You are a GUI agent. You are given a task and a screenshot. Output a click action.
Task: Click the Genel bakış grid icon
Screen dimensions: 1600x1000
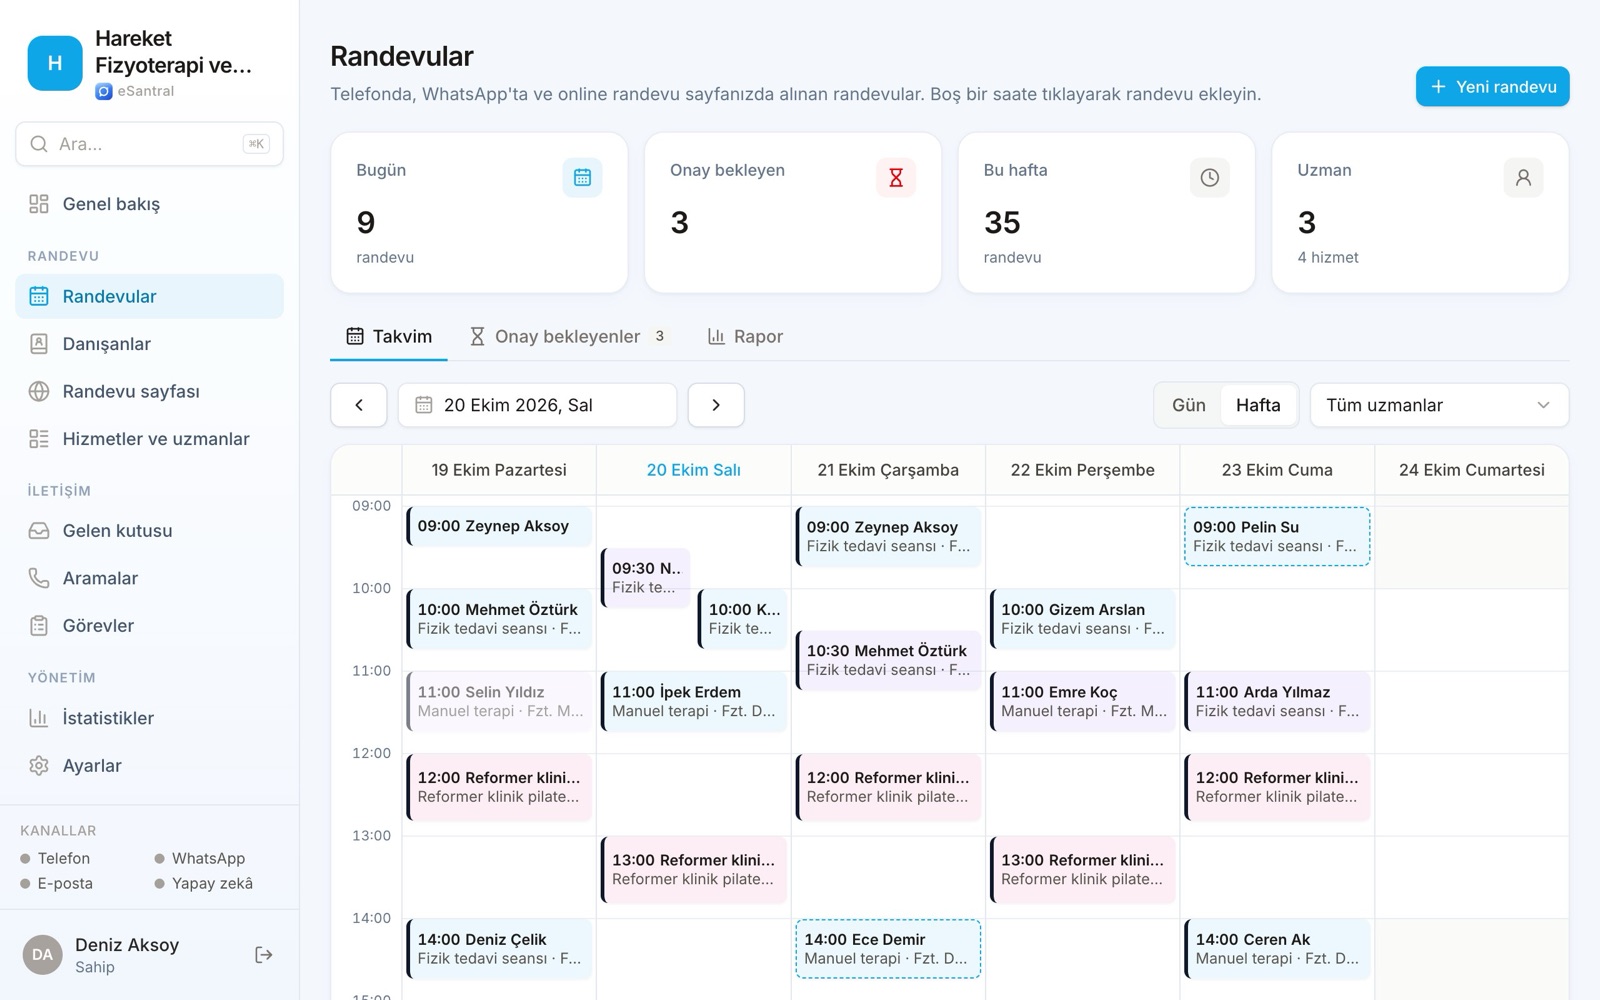click(39, 204)
